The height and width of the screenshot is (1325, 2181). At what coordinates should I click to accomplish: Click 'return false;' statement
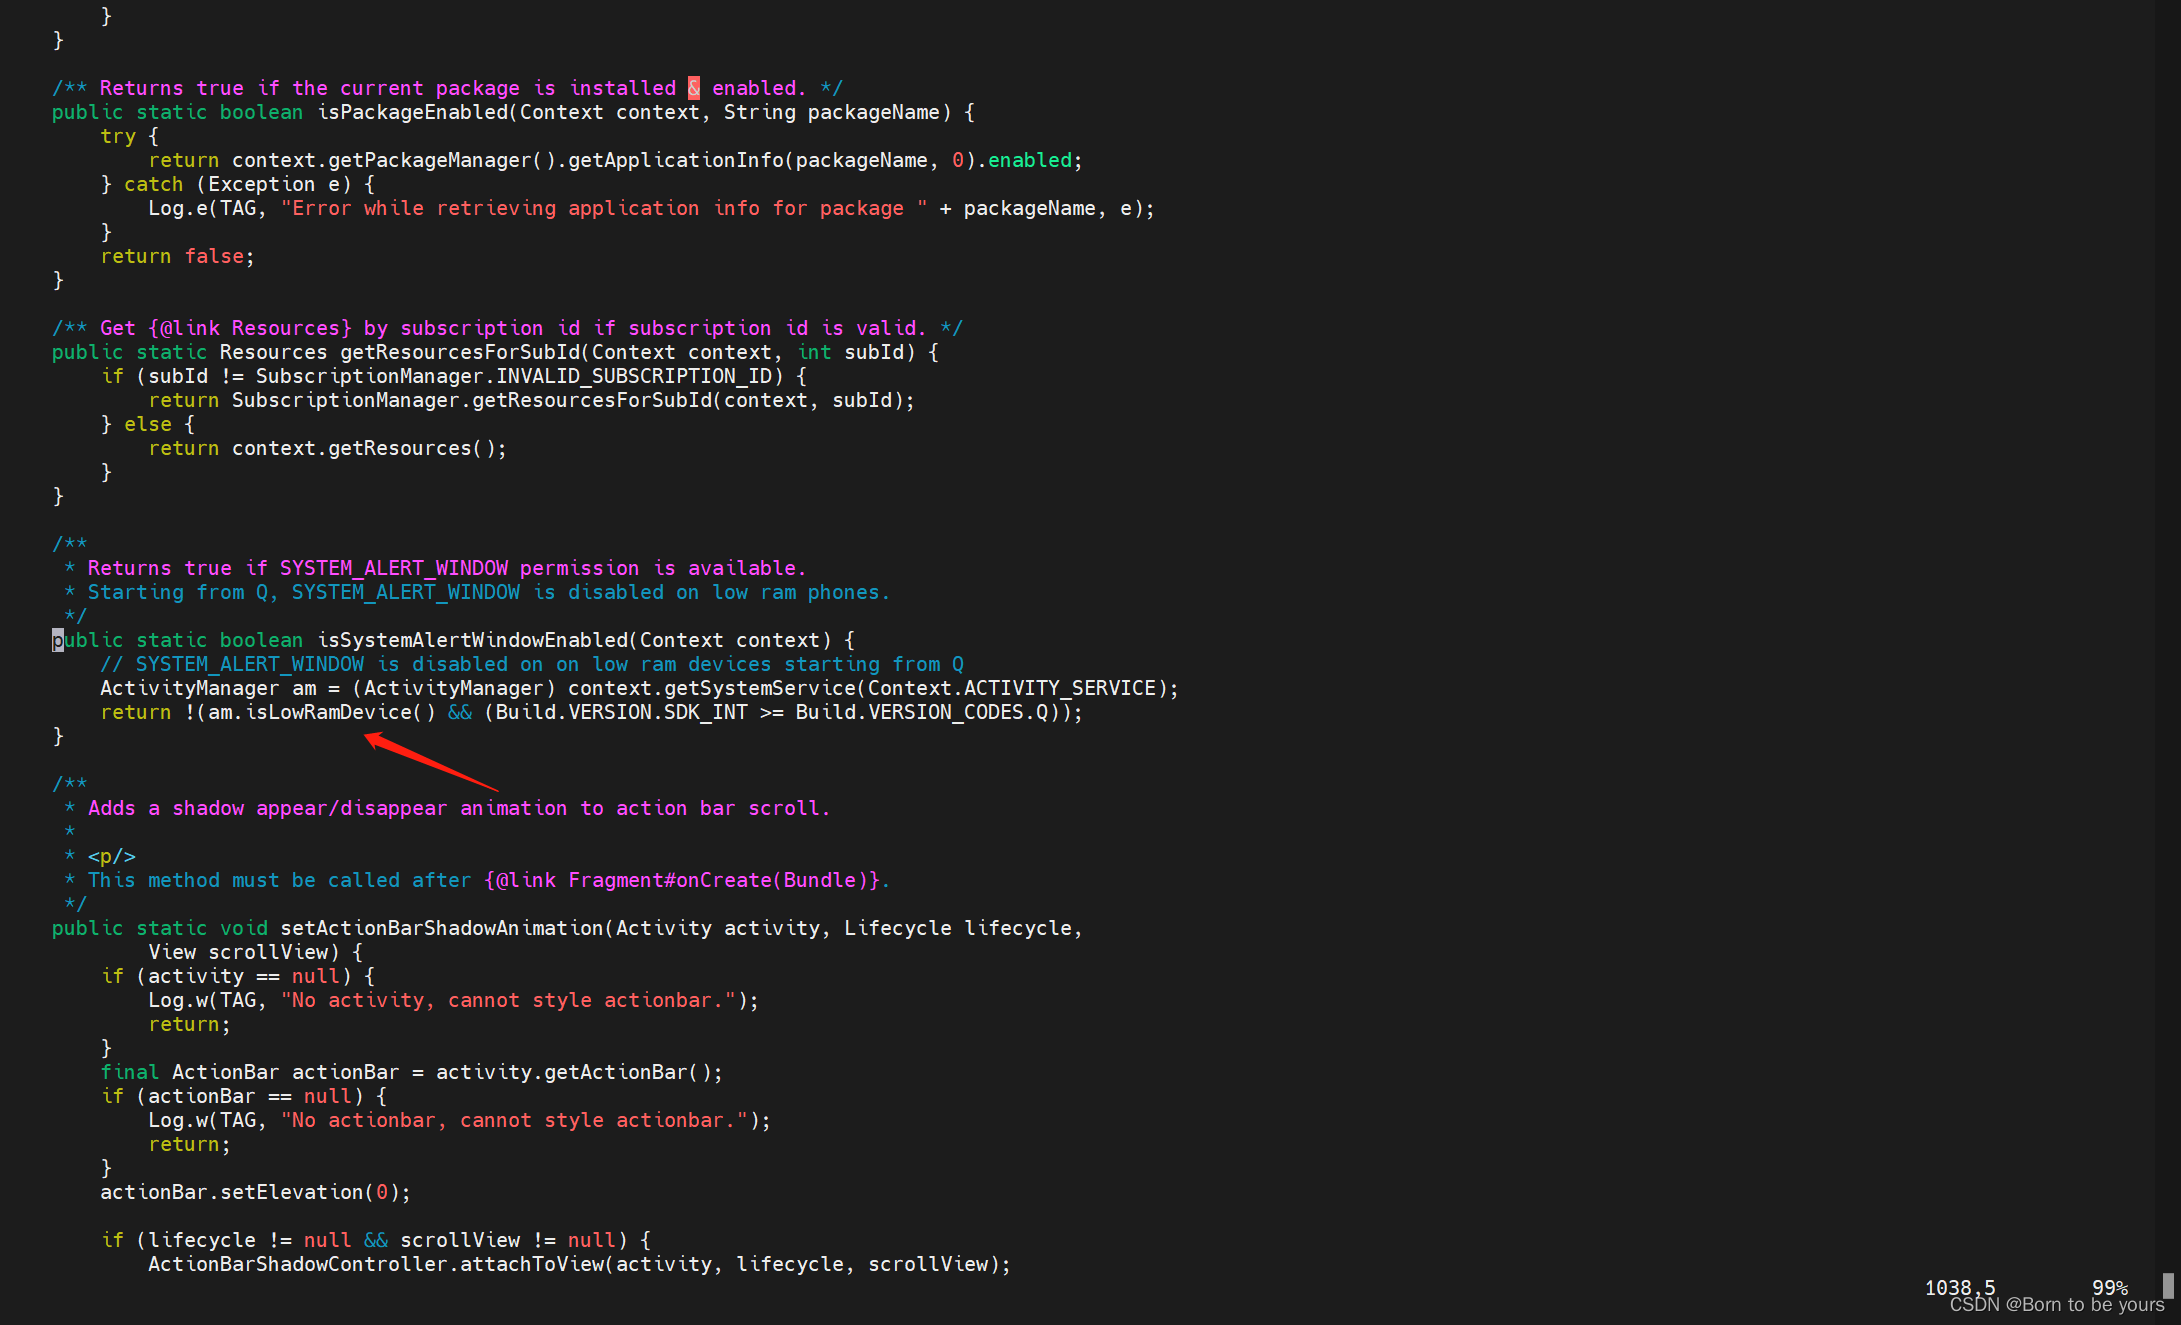[x=177, y=256]
